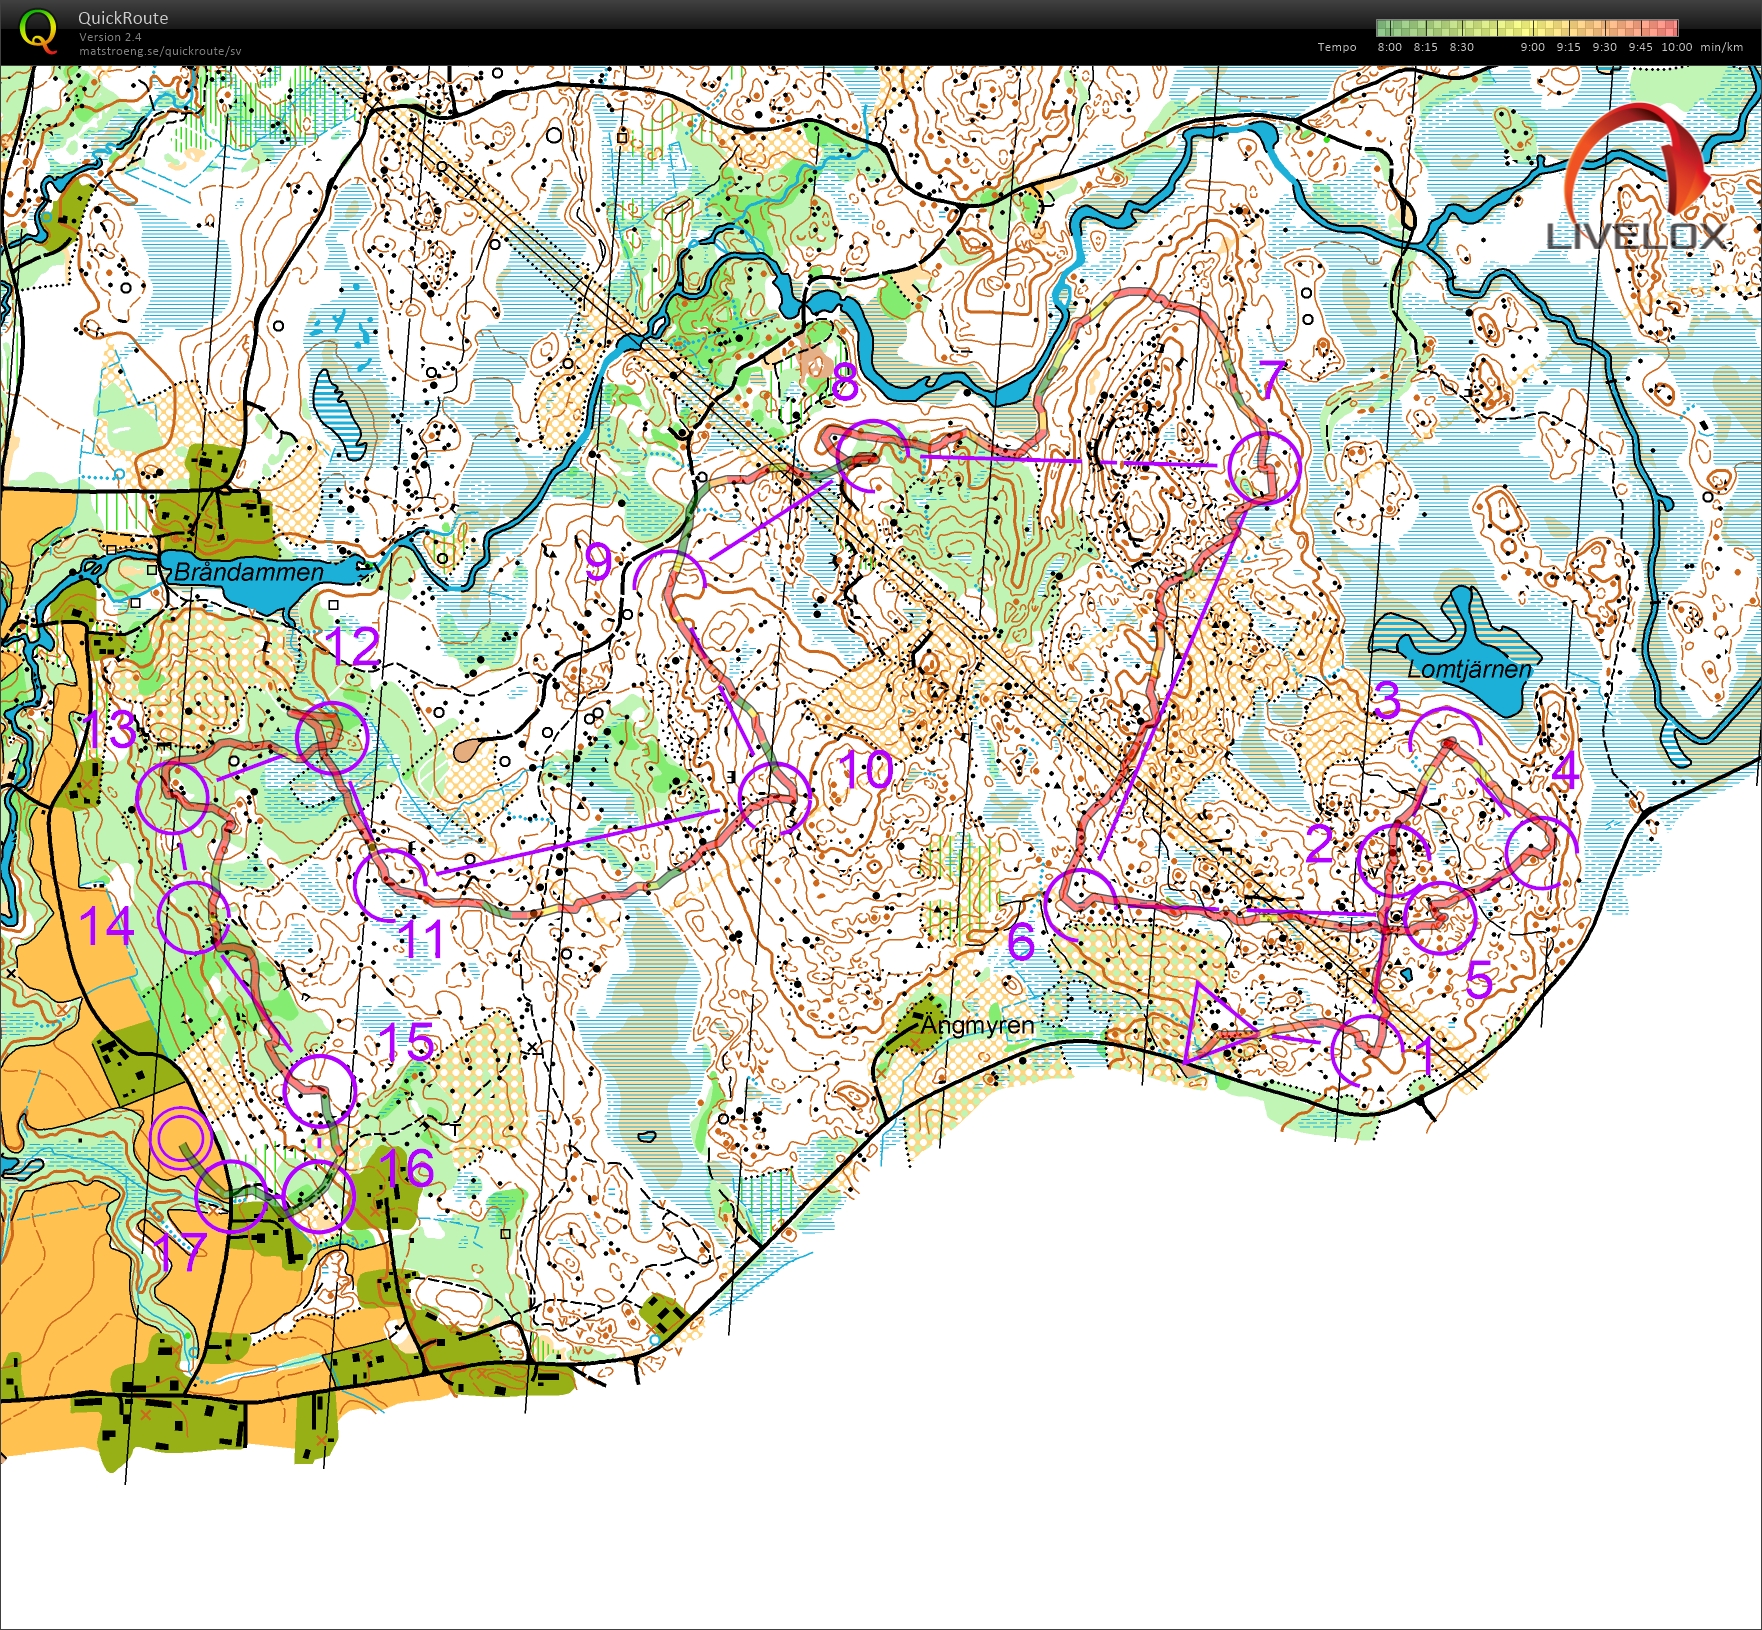Click the purple number 15 control label
This screenshot has height=1630, width=1762.
[x=406, y=1043]
